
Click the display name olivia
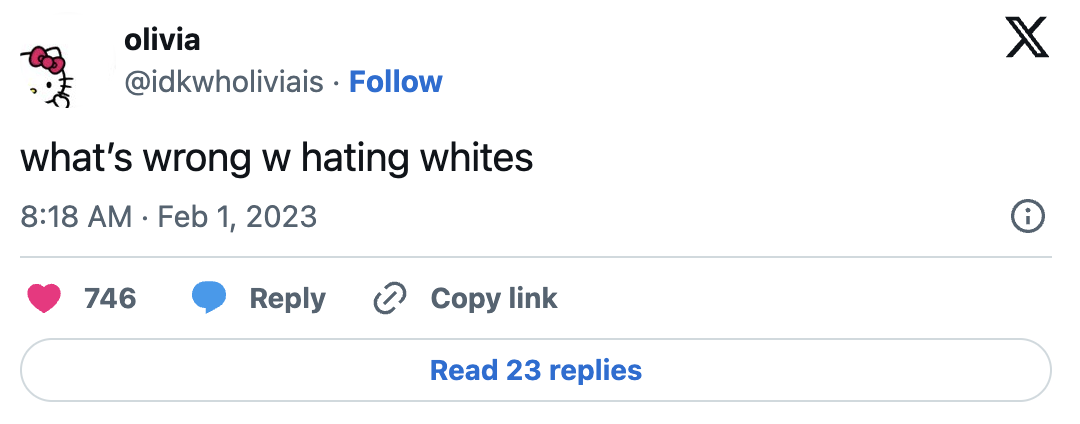tap(162, 40)
